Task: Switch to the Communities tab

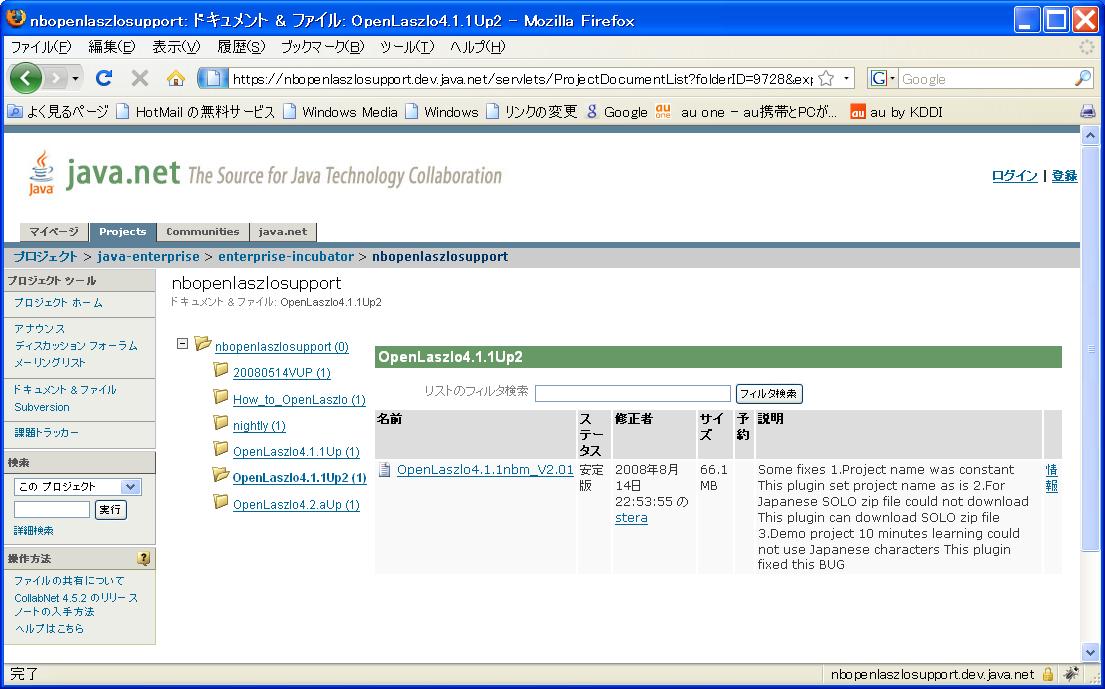Action: pos(202,232)
